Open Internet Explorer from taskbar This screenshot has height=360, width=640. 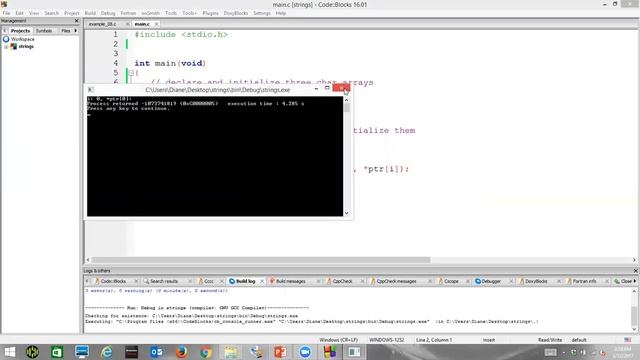pyautogui.click(x=107, y=352)
